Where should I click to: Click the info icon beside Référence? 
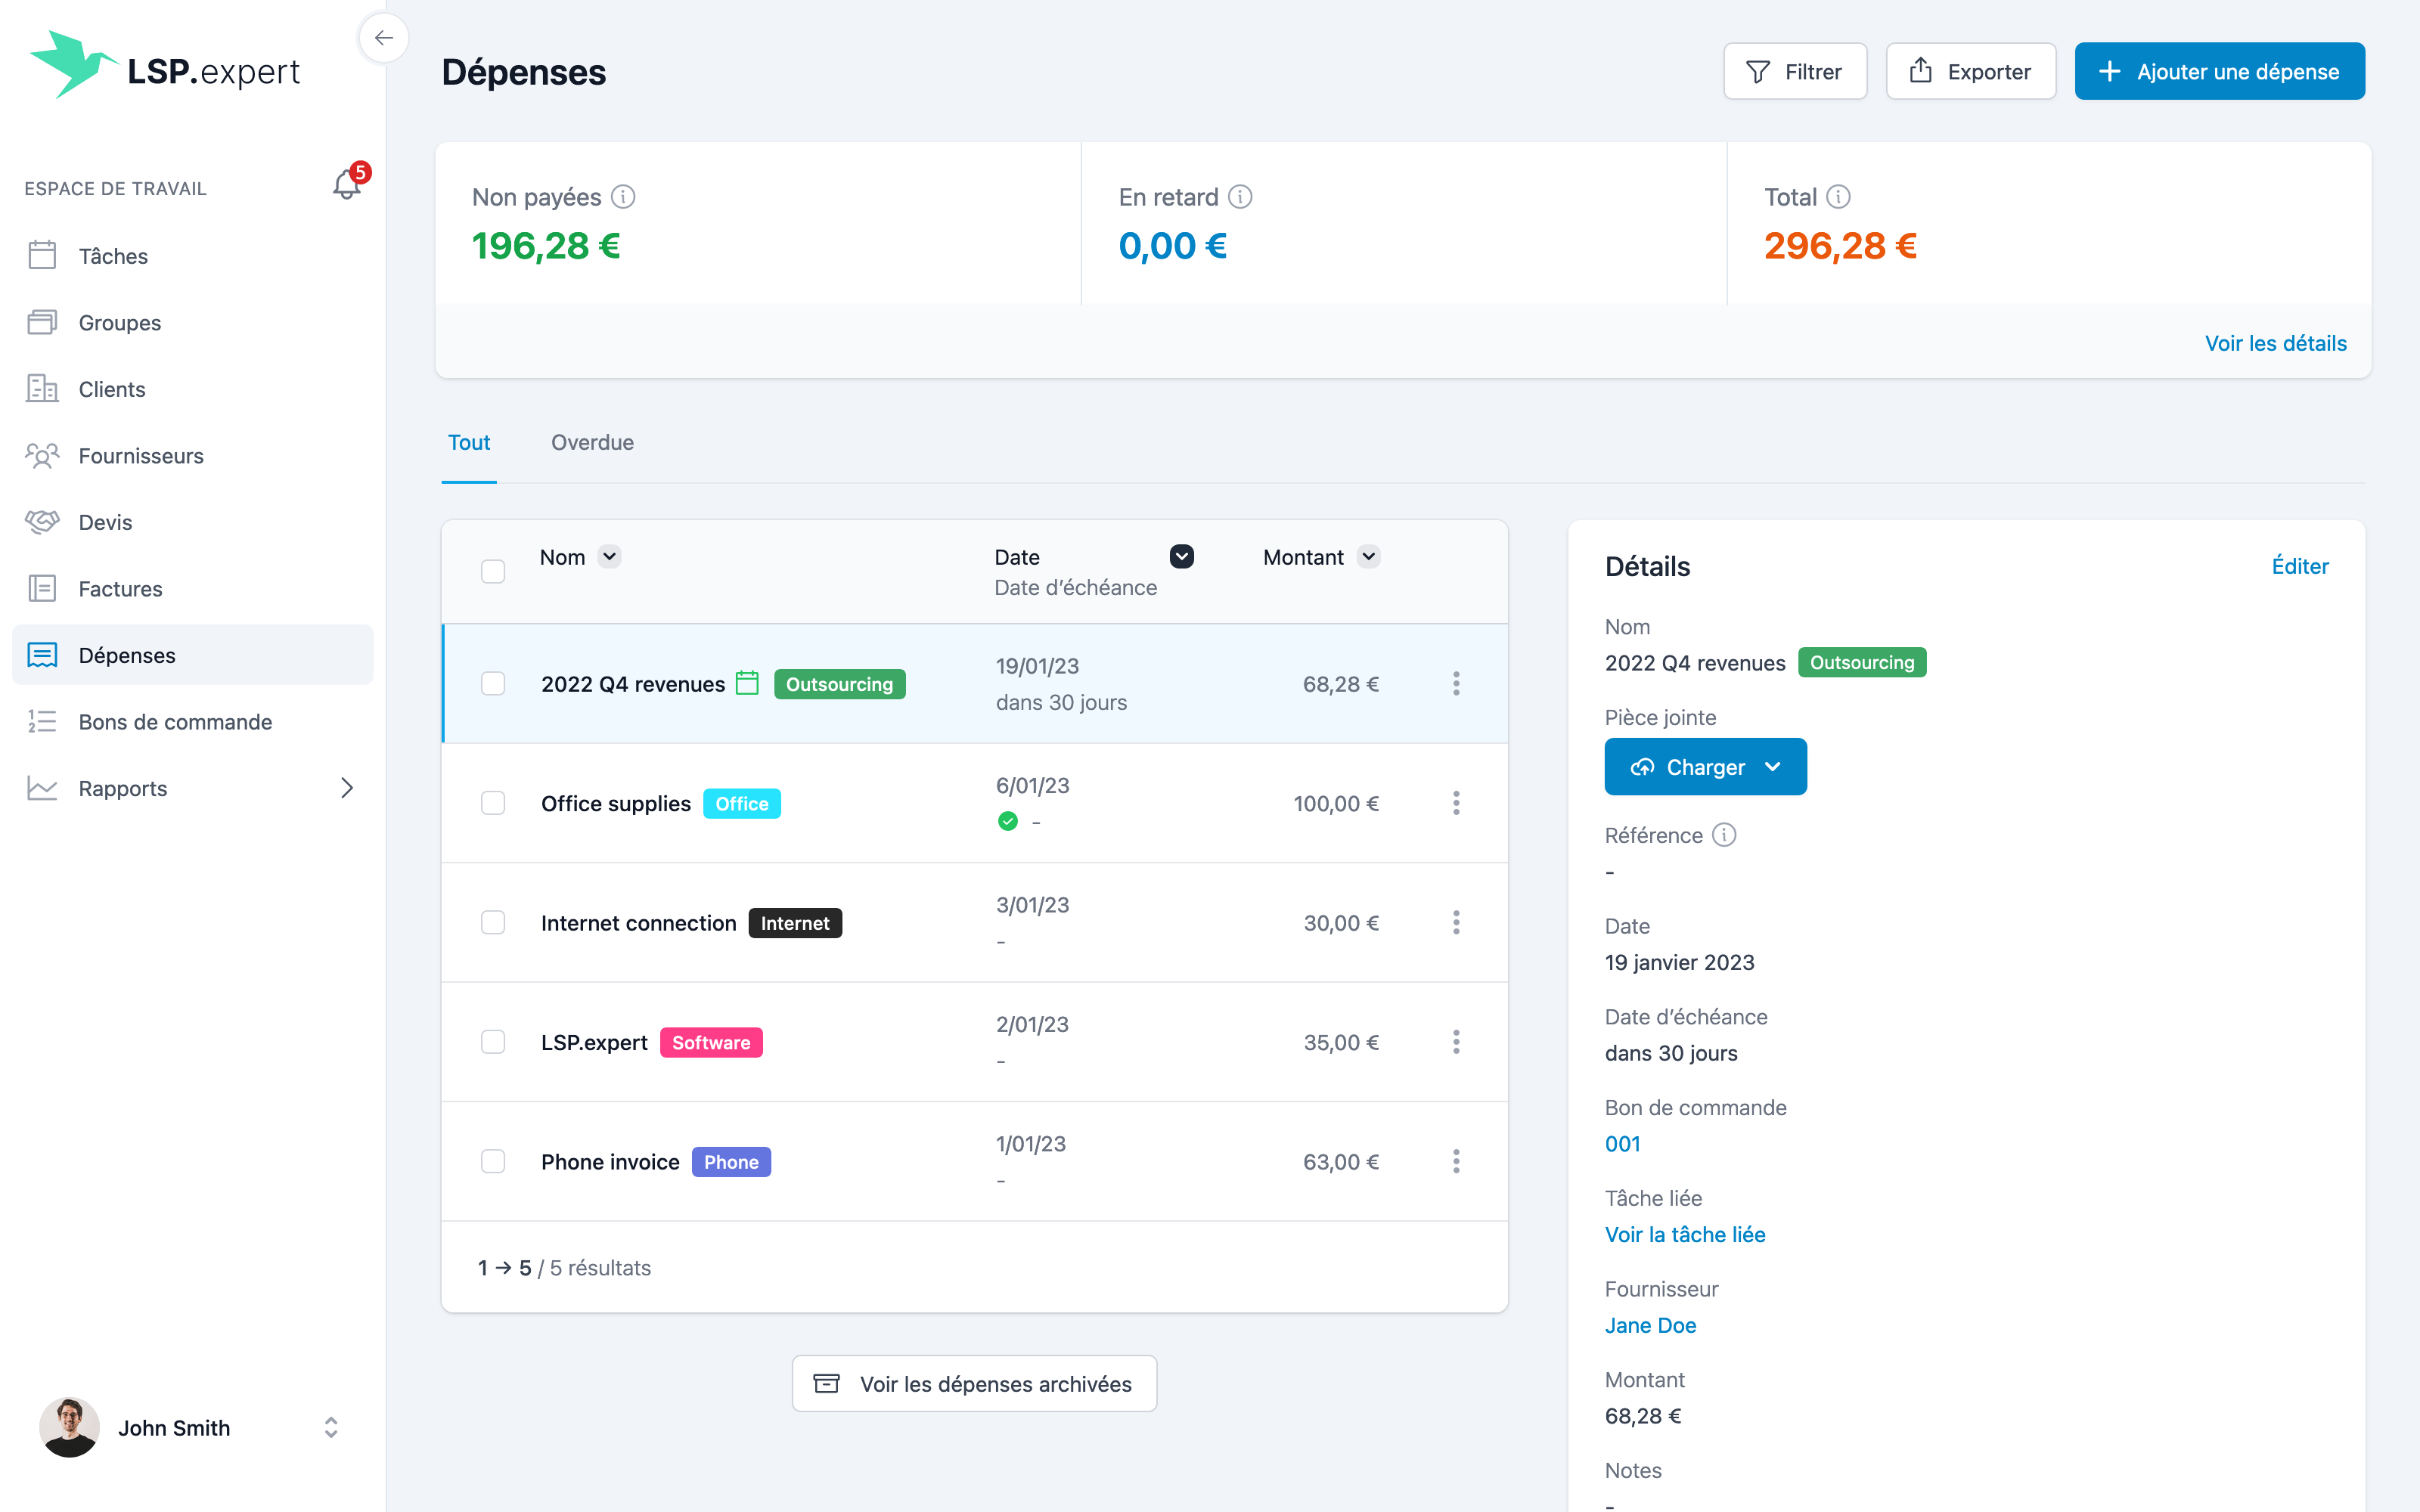[x=1724, y=835]
